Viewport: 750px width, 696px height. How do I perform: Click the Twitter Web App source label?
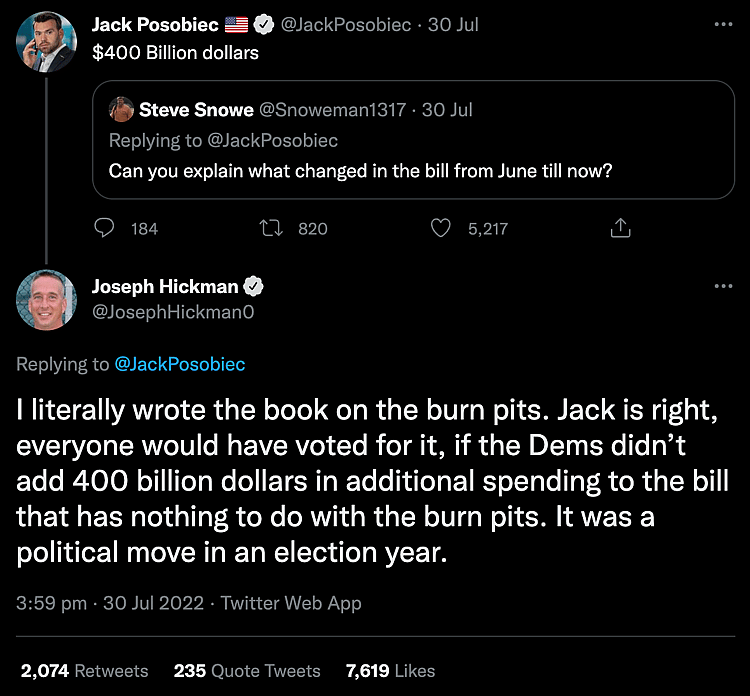click(291, 603)
